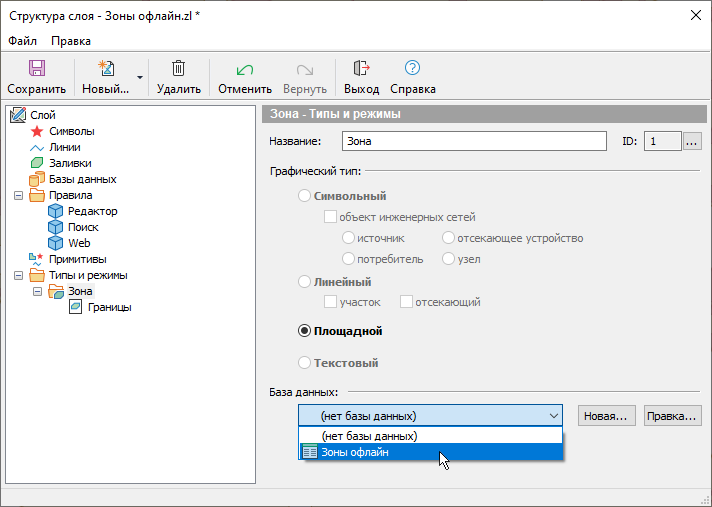This screenshot has width=712, height=507.
Task: Open Help (Справка) from the toolbar
Action: [412, 69]
